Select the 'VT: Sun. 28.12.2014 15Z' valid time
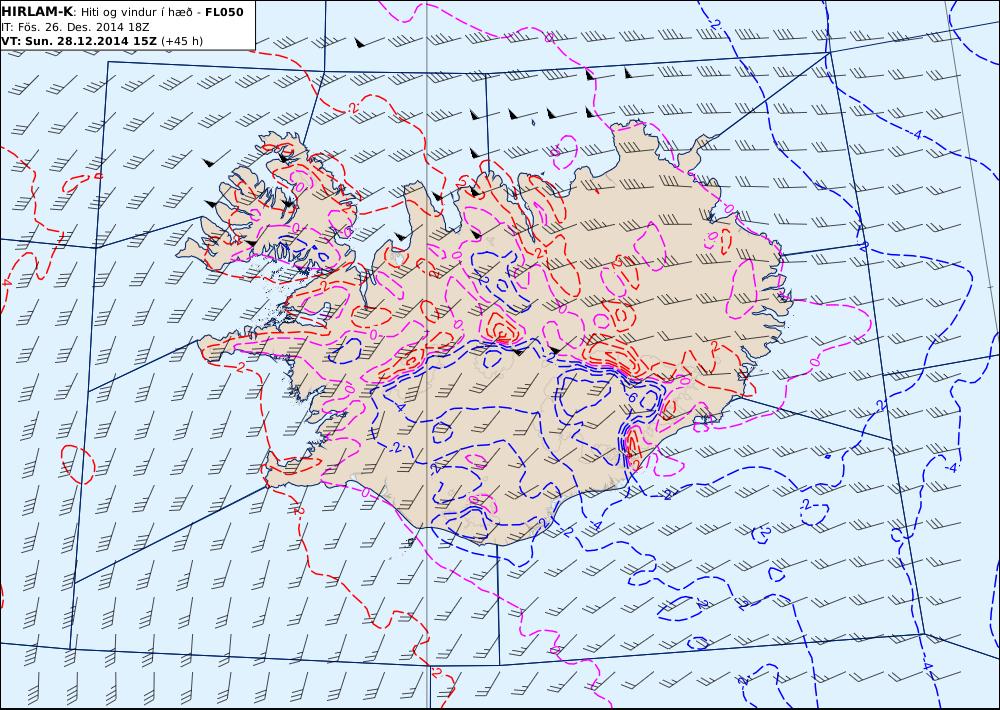 [79, 41]
